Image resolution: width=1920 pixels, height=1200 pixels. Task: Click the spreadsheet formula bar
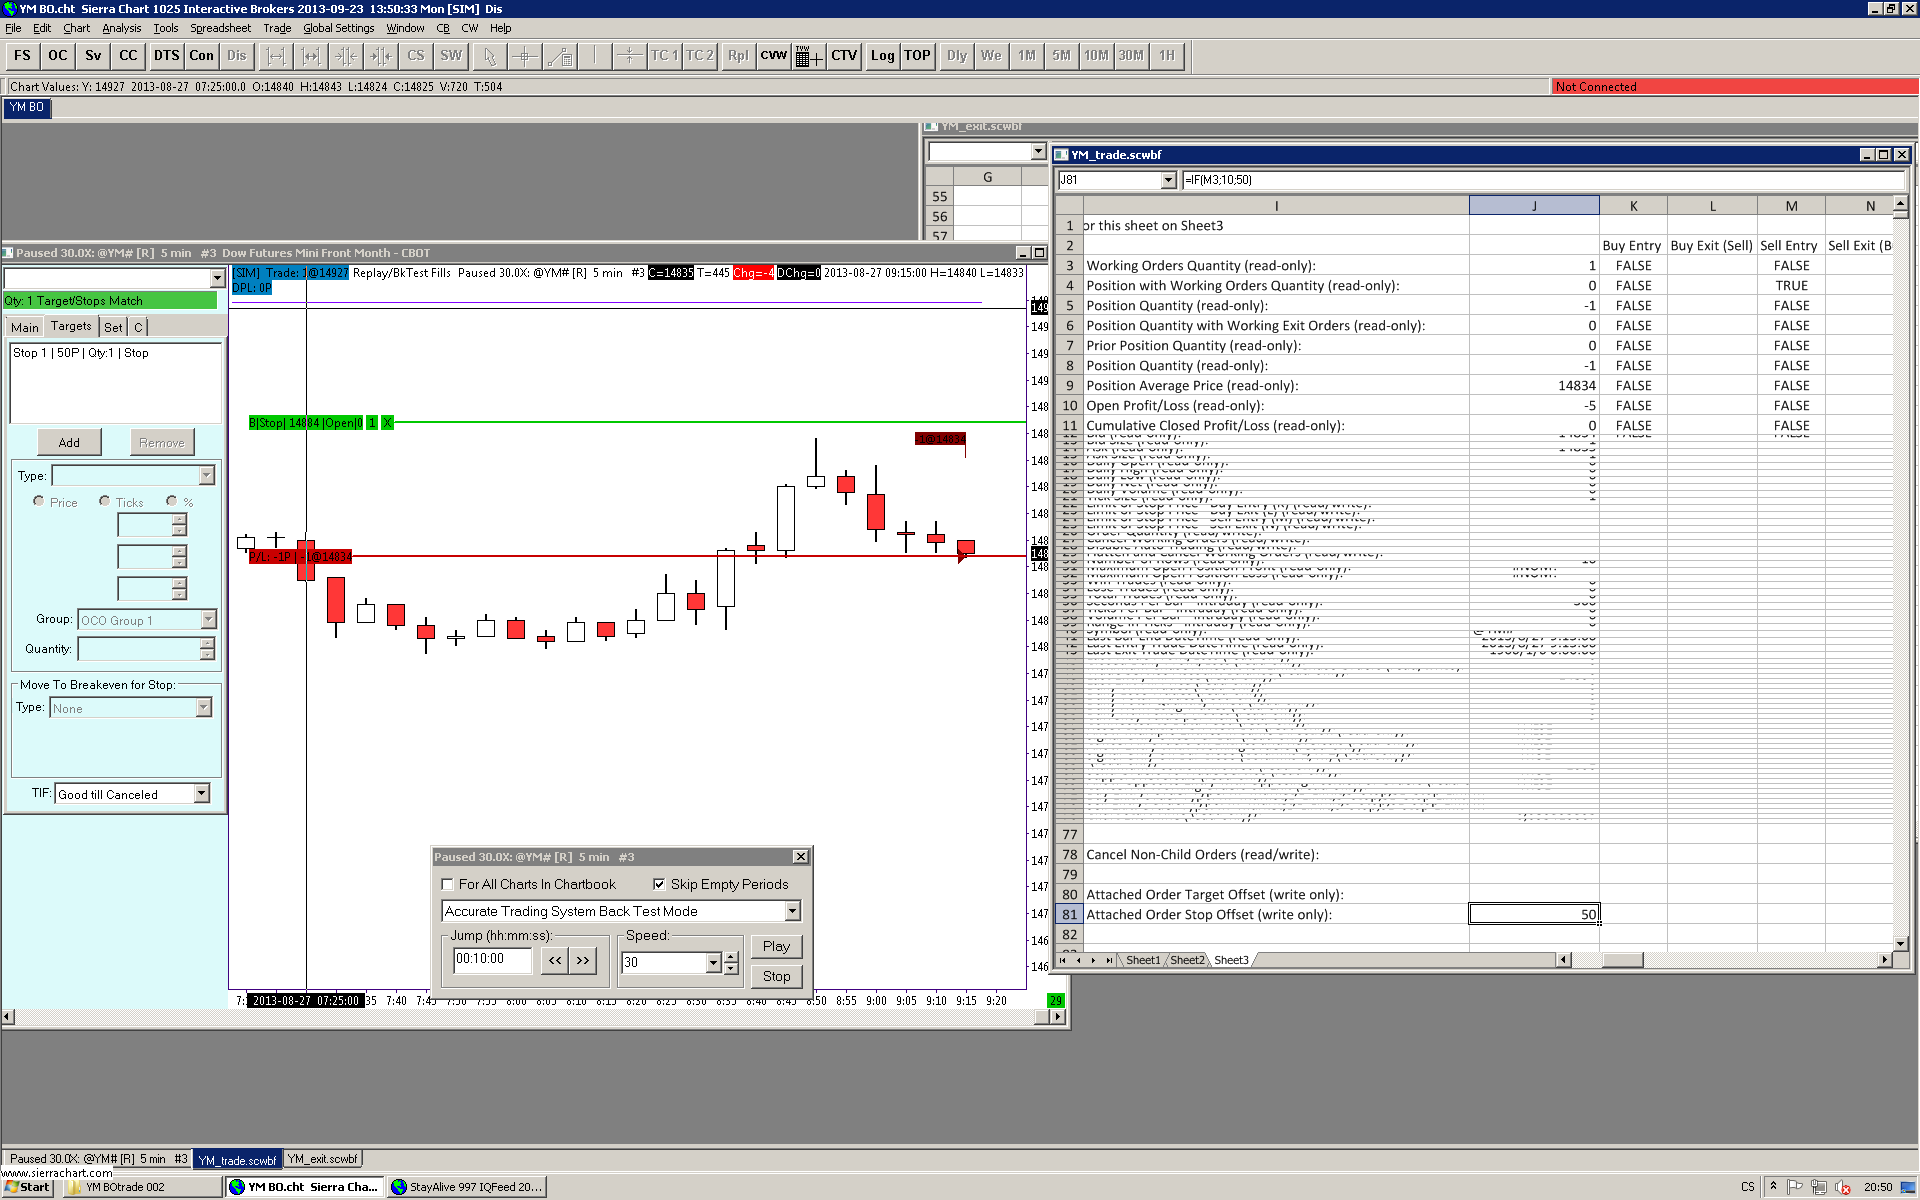pyautogui.click(x=1543, y=180)
